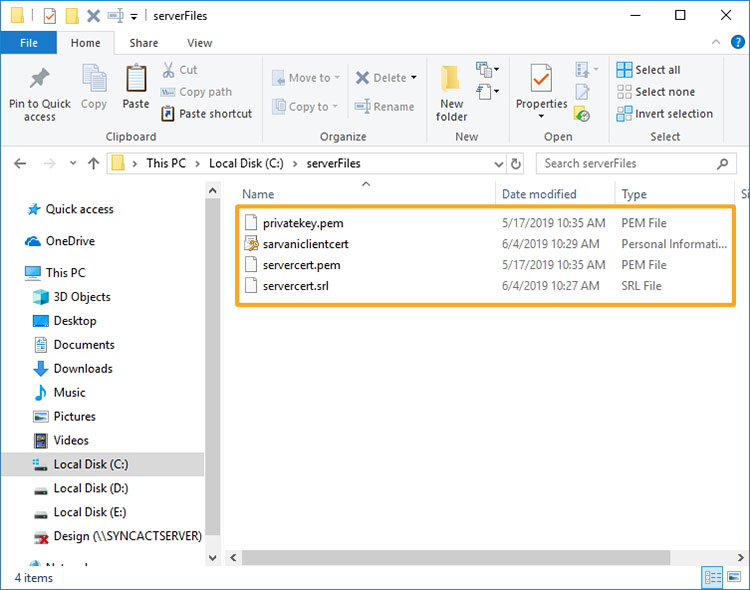The image size is (750, 590).
Task: Open the View ribbon tab
Action: [199, 43]
